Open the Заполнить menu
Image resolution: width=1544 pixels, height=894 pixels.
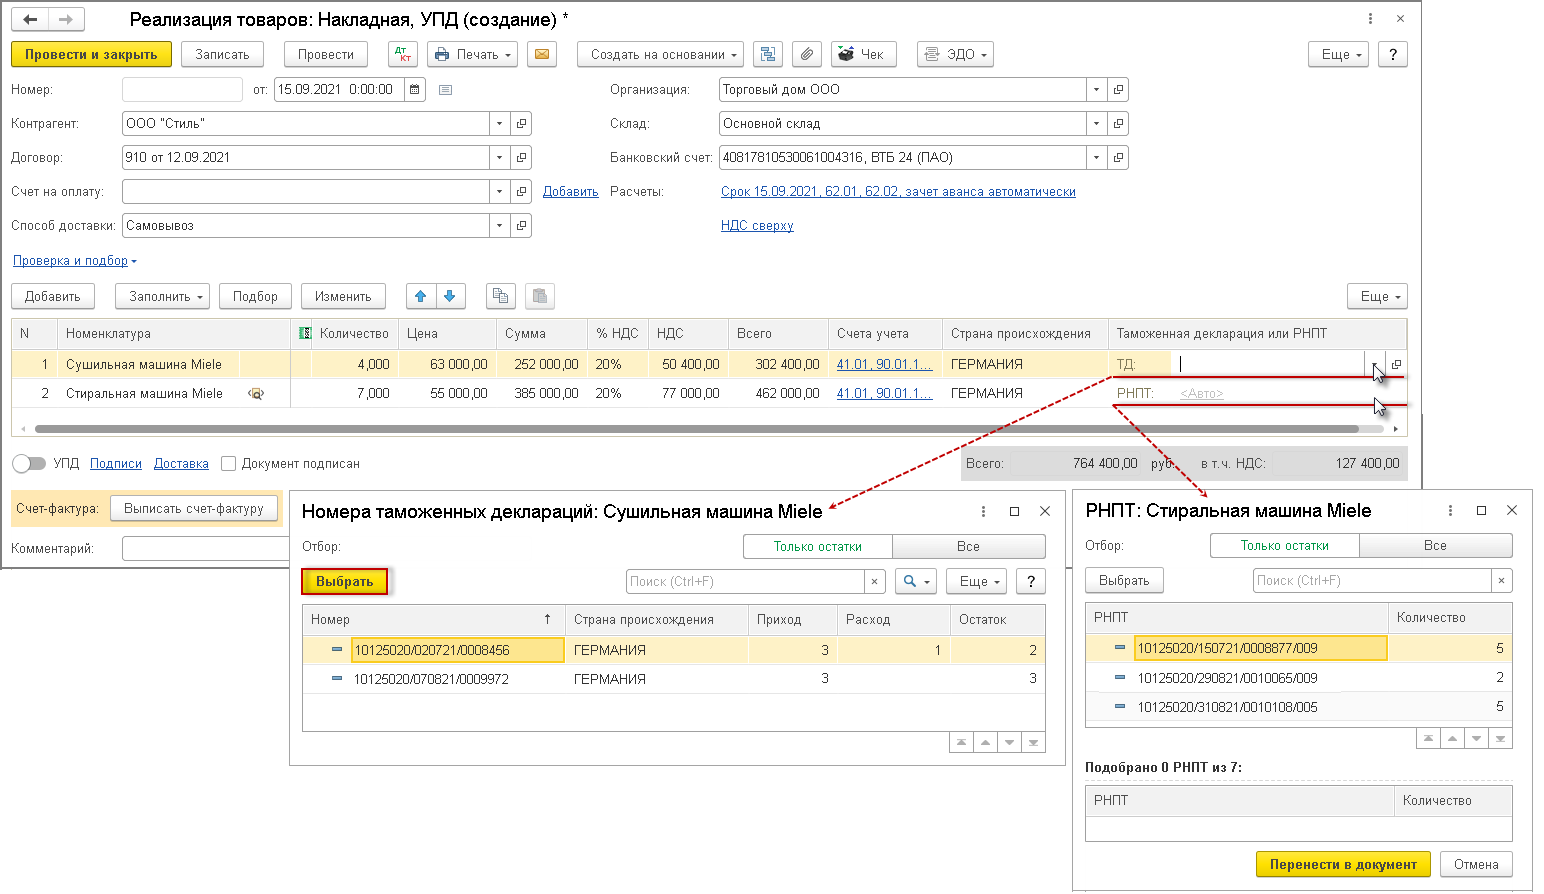[x=162, y=296]
